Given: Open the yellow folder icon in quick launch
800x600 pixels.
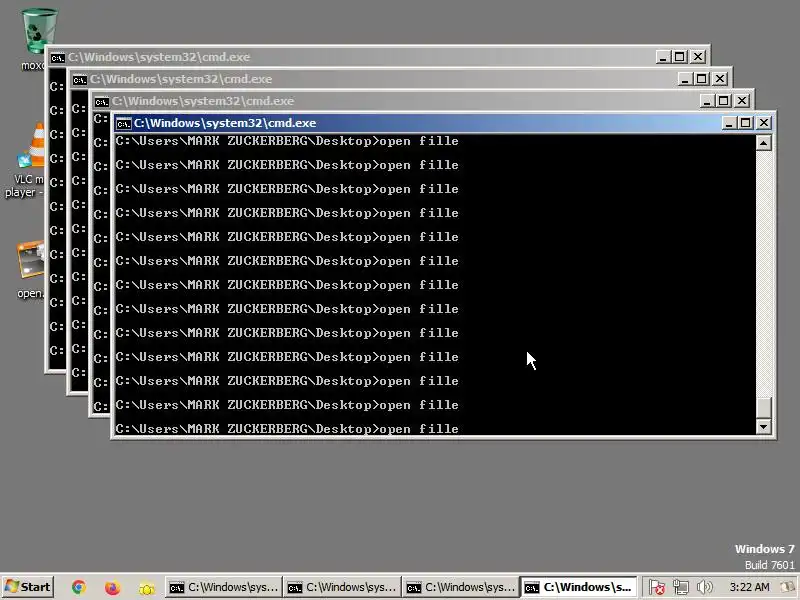Looking at the screenshot, I should click(146, 588).
